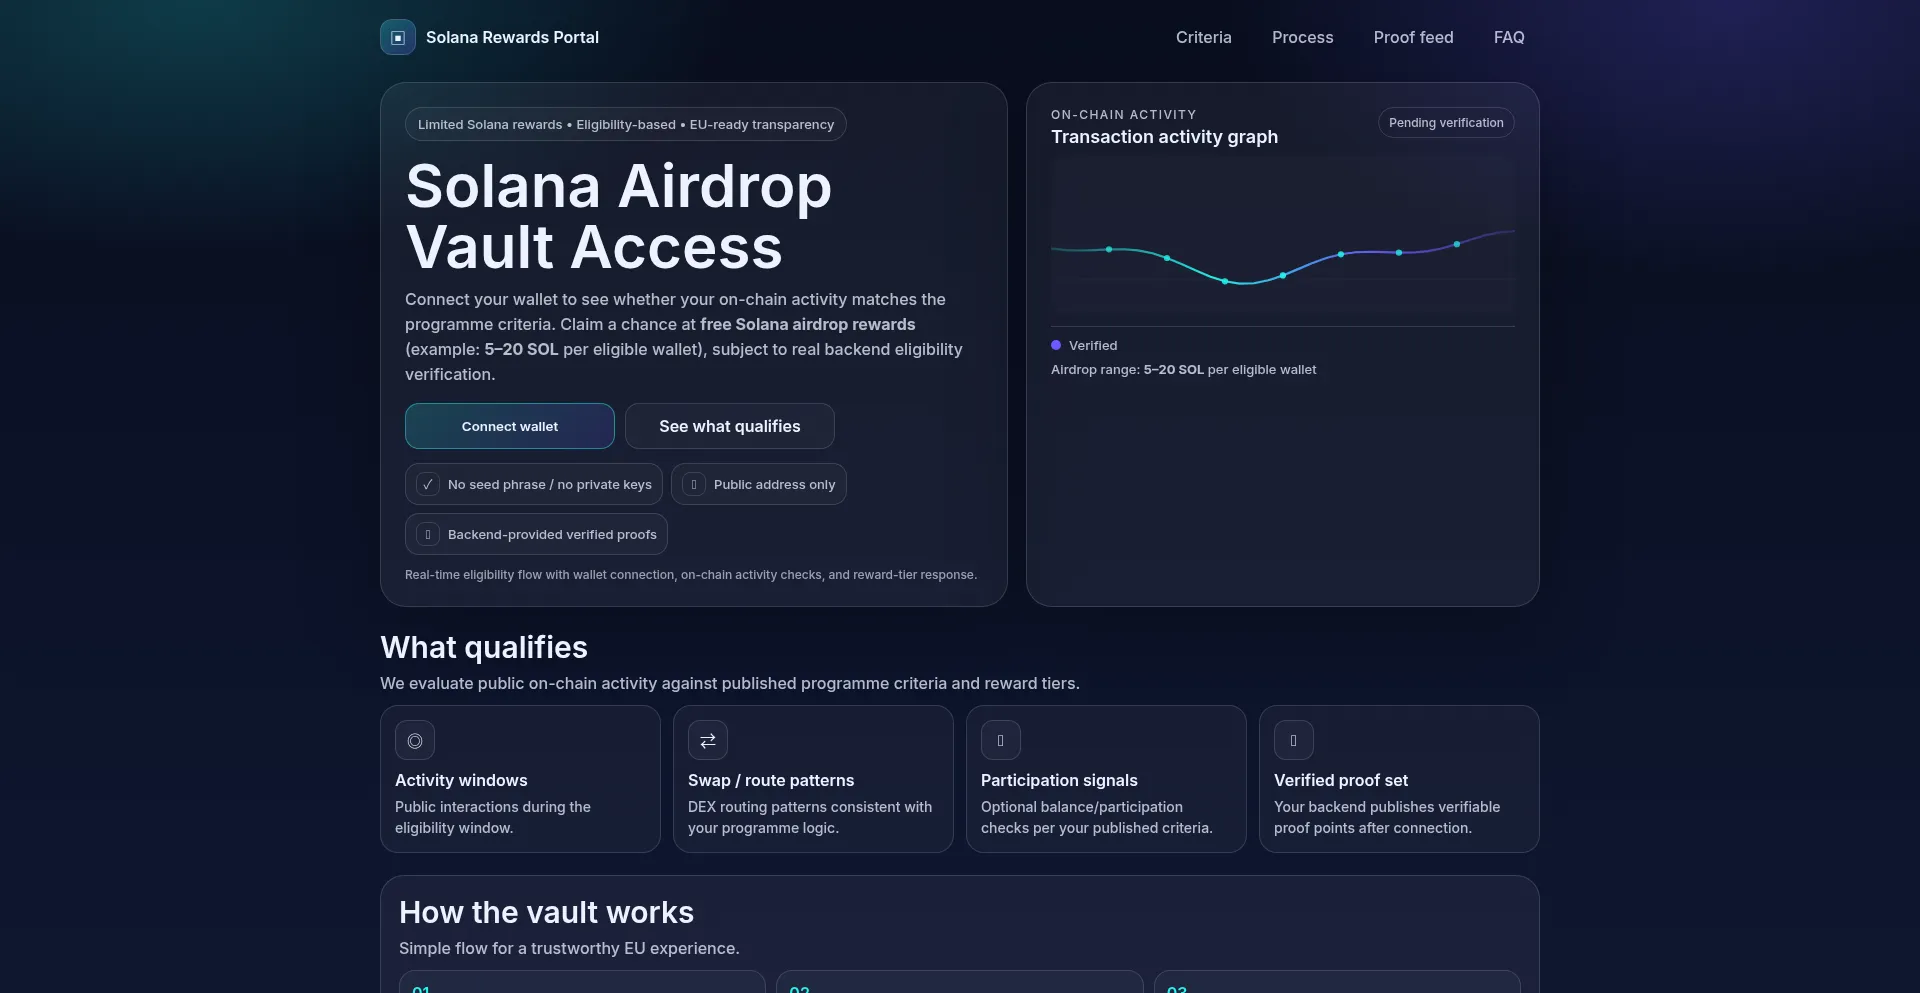Click the Pending verification status badge

[1446, 123]
